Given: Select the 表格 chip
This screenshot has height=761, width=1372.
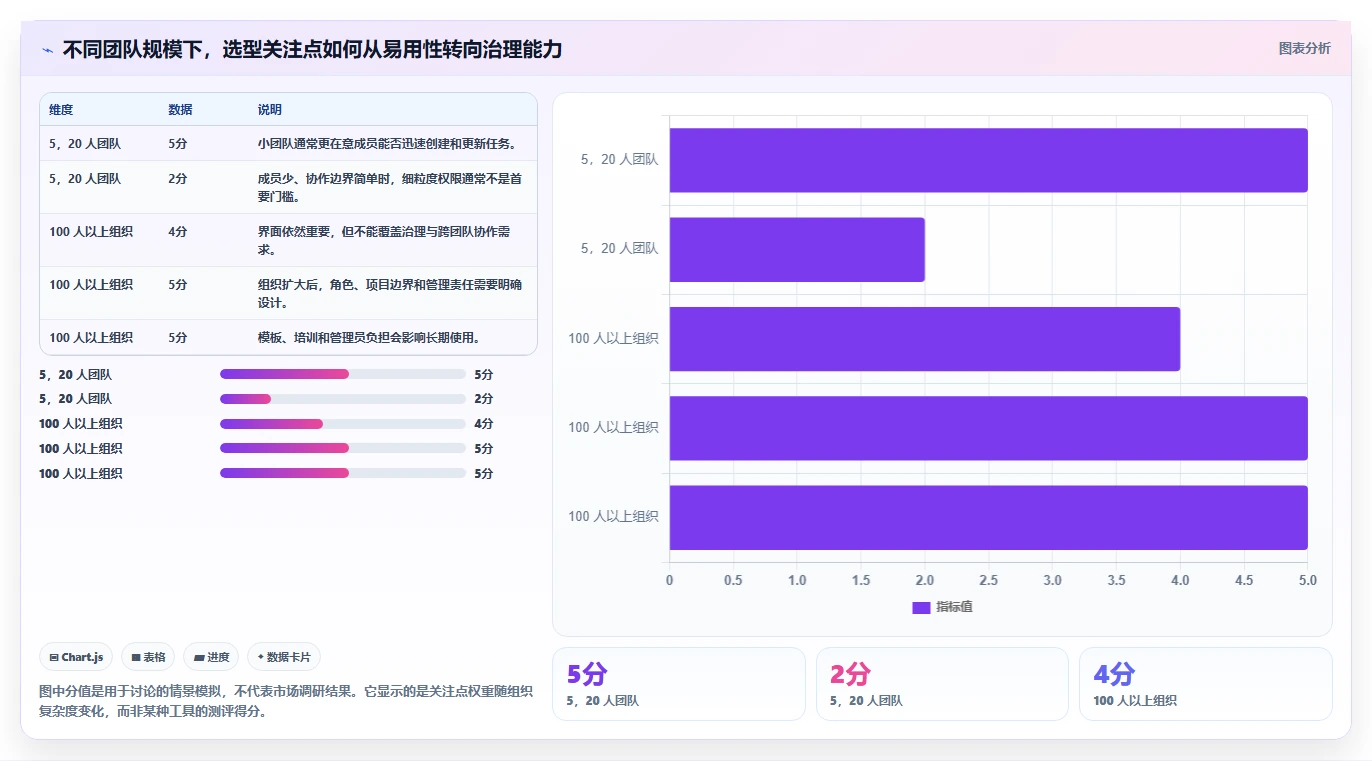Looking at the screenshot, I should point(148,657).
